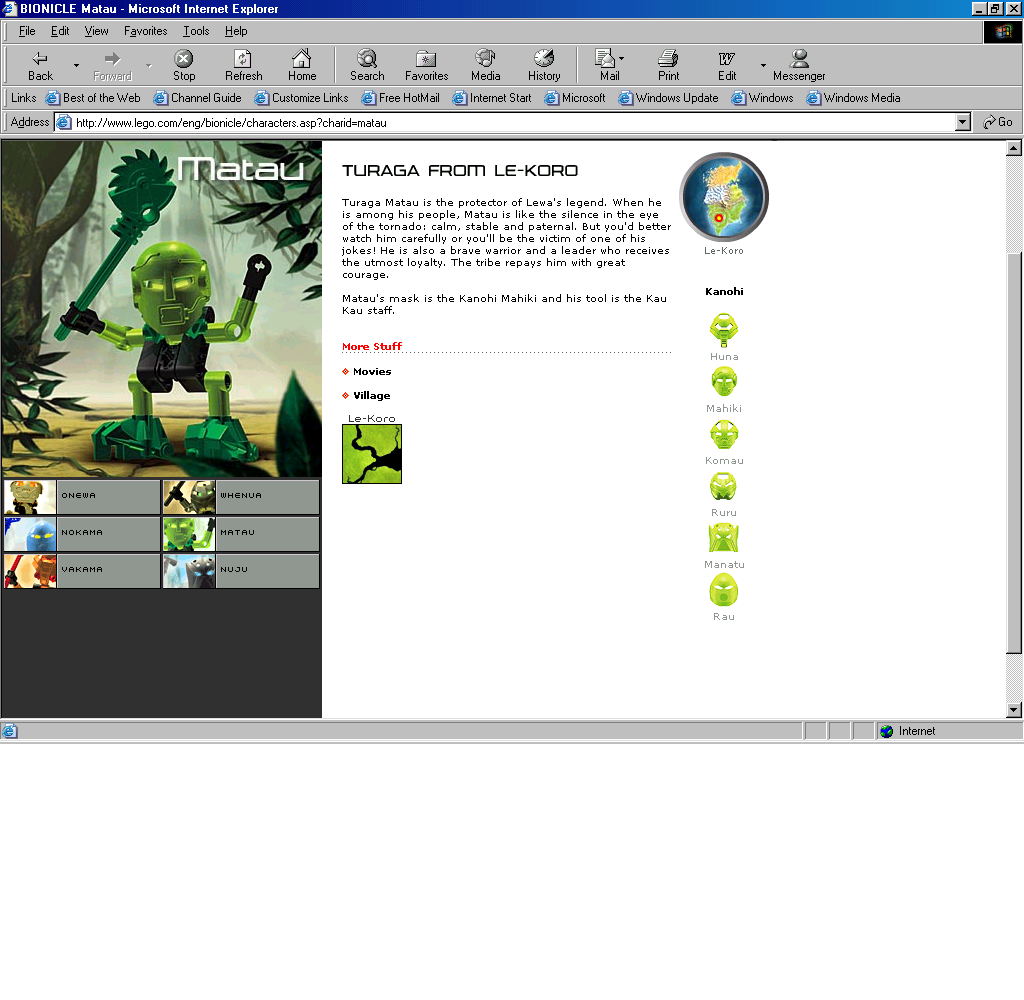Select the Matau character thumbnail
The height and width of the screenshot is (1000, 1024).
189,534
